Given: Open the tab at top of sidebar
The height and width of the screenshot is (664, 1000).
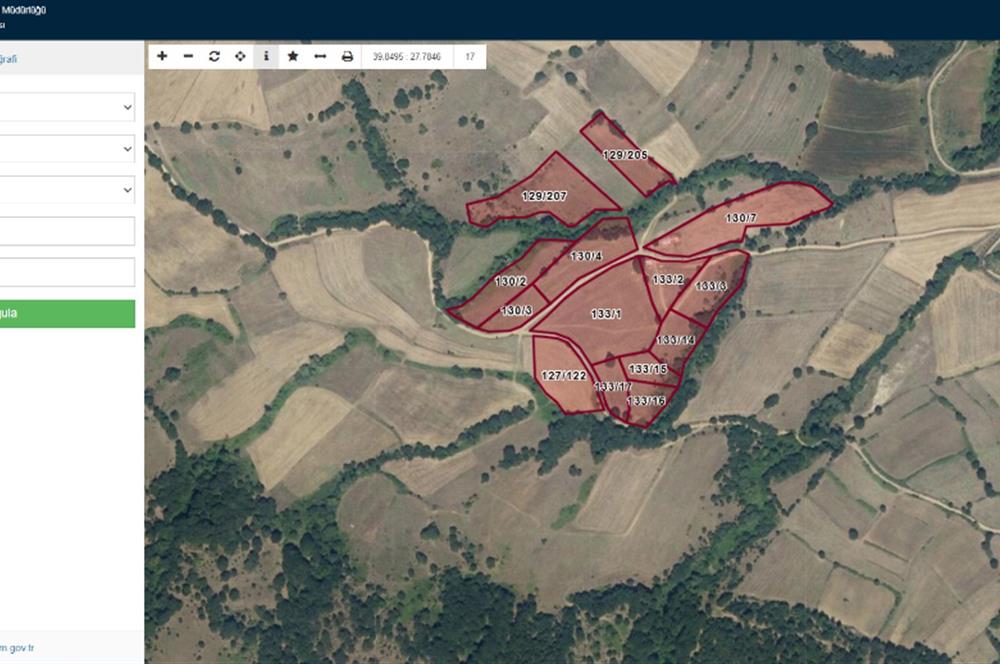Looking at the screenshot, I should point(8,59).
